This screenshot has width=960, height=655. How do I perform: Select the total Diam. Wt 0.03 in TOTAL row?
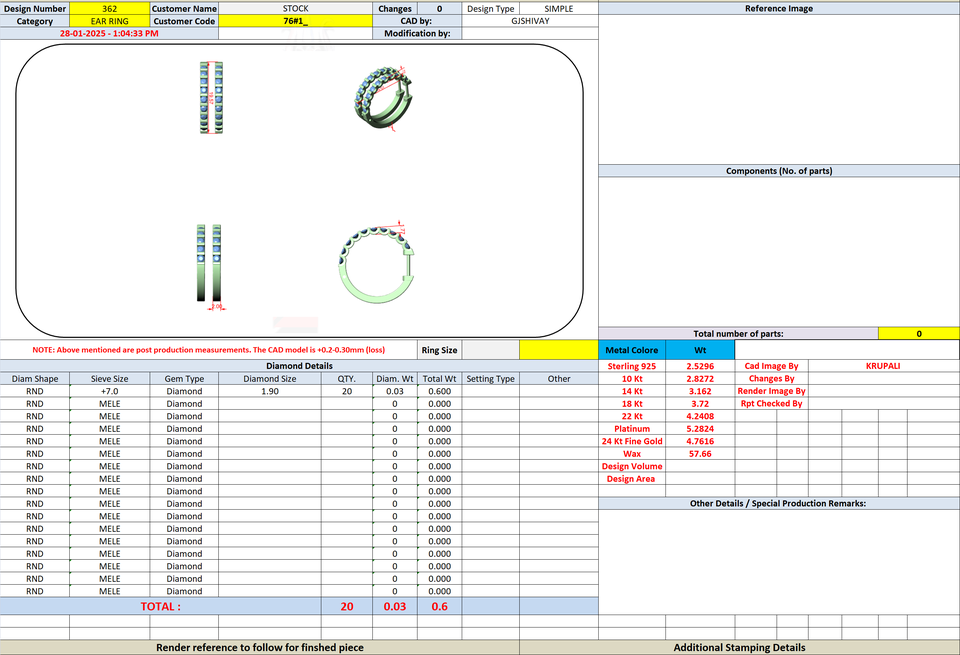(395, 607)
